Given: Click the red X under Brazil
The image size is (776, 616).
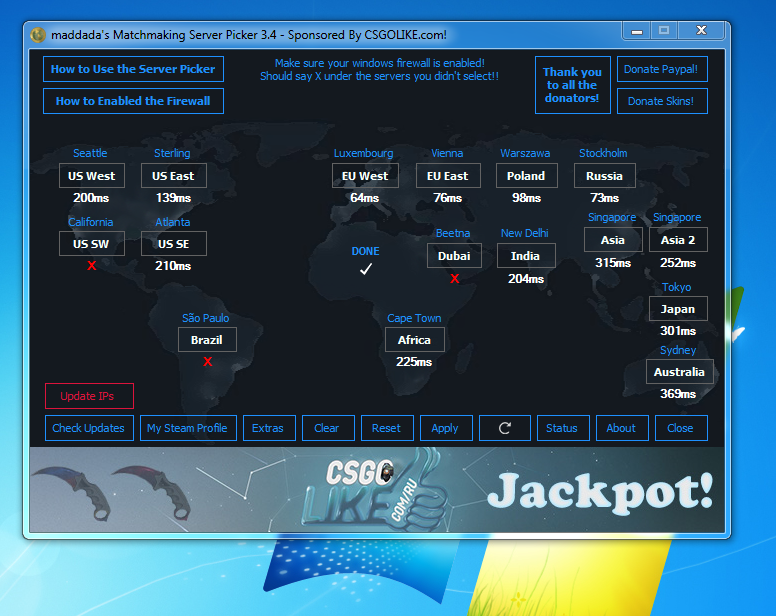Looking at the screenshot, I should tap(208, 362).
